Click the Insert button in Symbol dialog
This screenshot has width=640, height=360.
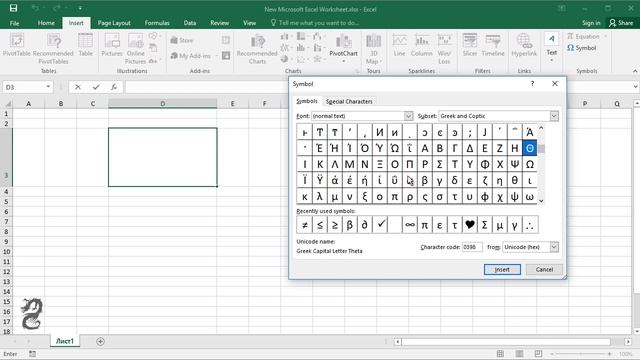click(502, 269)
